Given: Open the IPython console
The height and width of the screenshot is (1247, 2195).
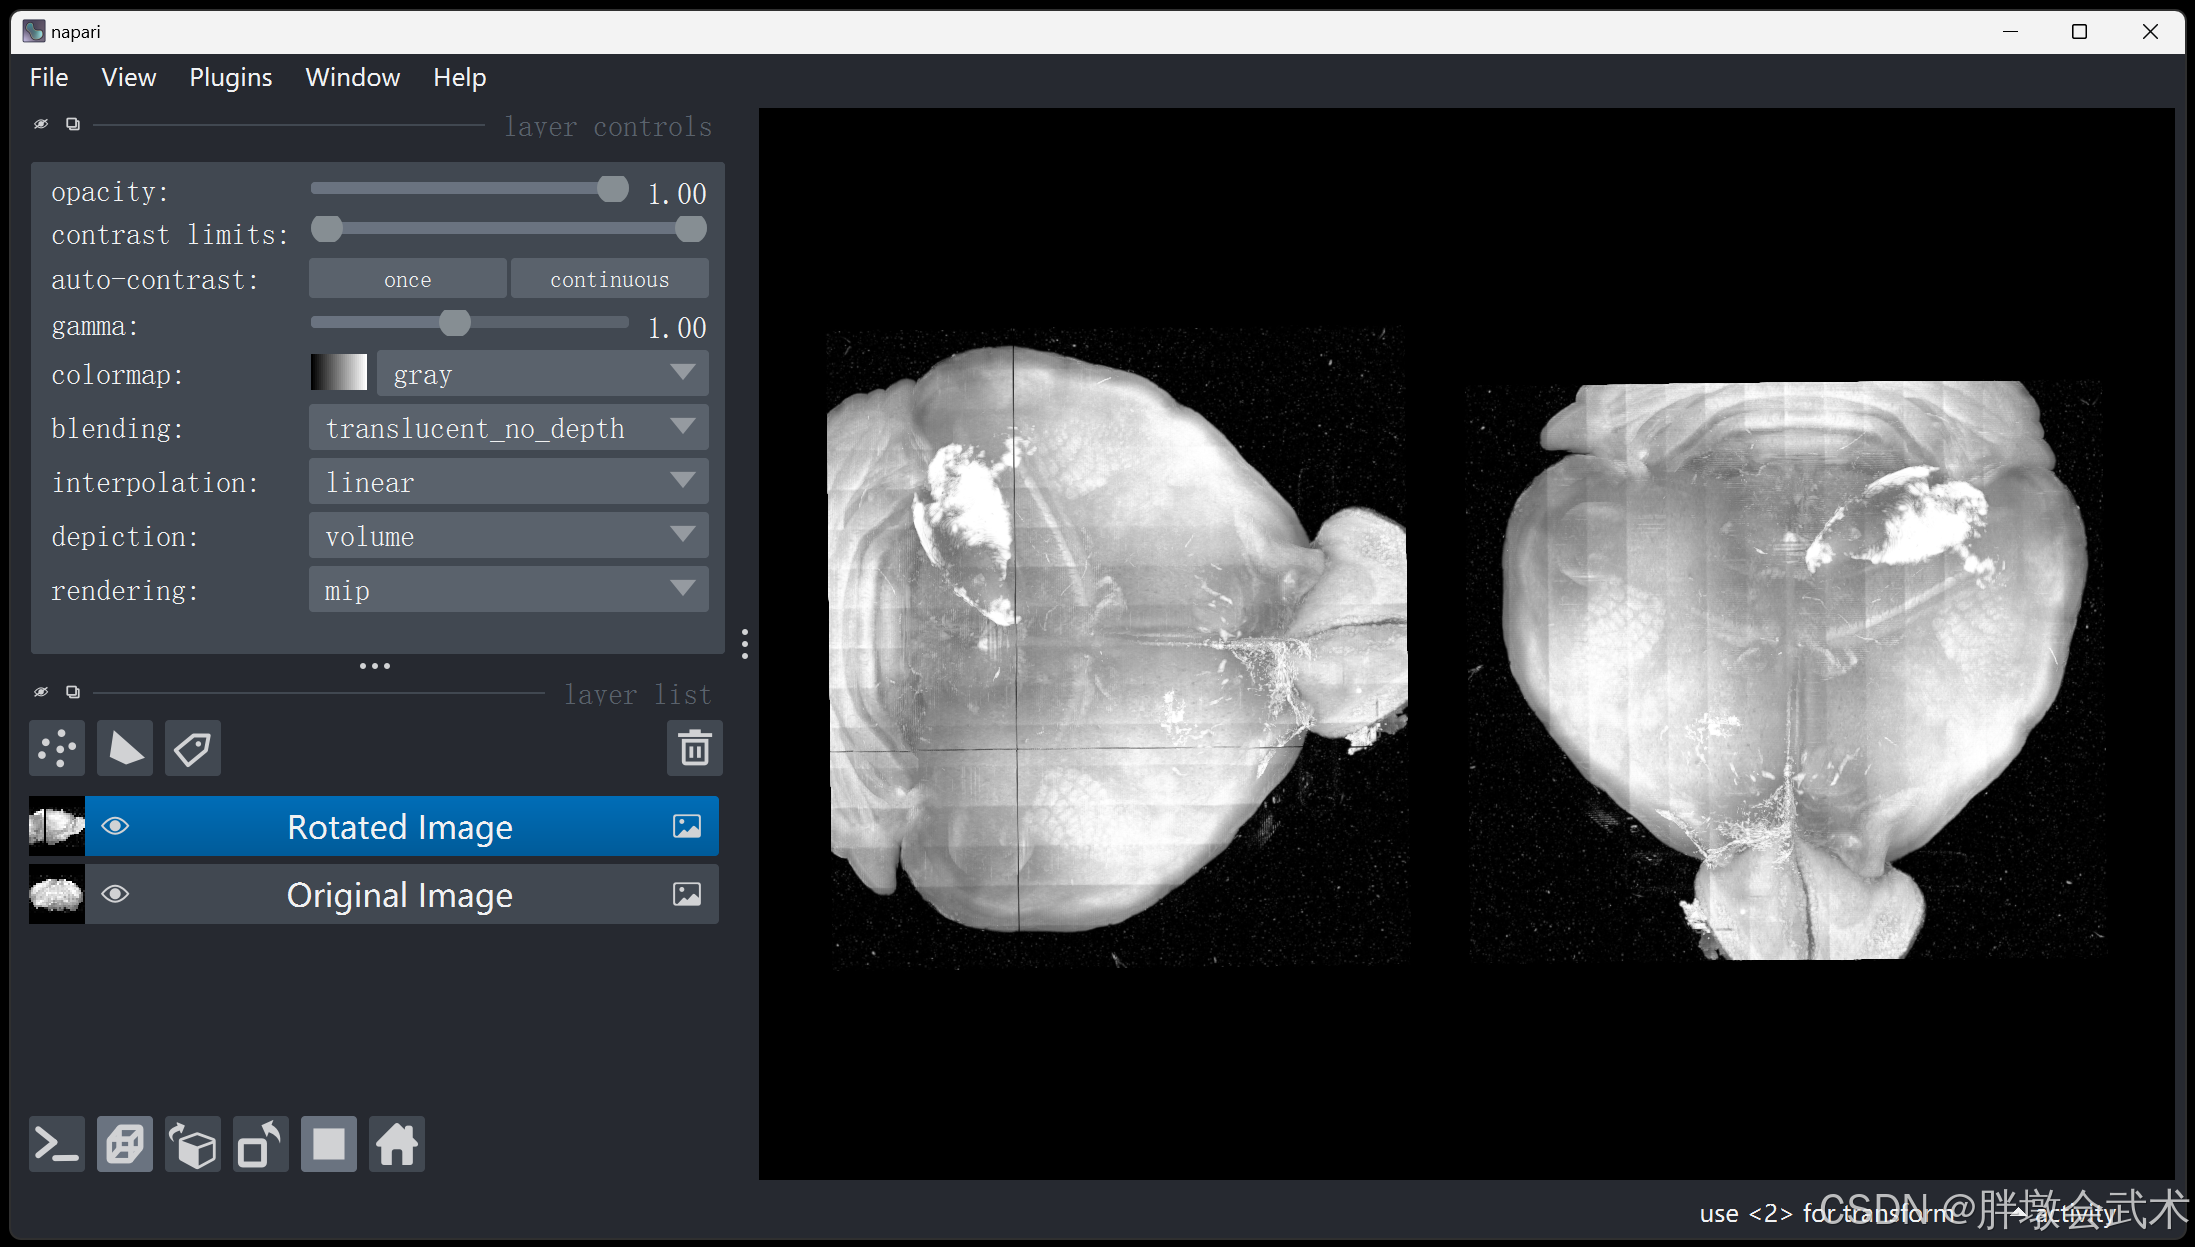Looking at the screenshot, I should click(x=57, y=1144).
